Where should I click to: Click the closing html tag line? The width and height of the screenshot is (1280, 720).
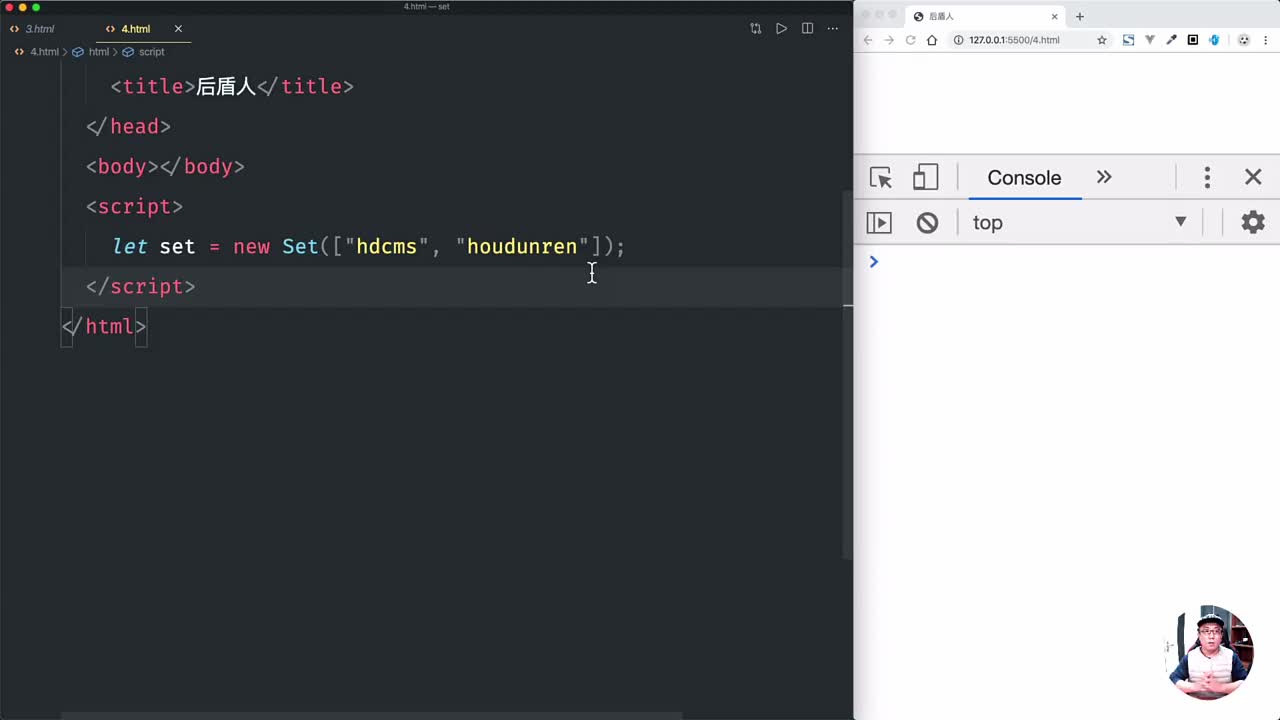(104, 326)
